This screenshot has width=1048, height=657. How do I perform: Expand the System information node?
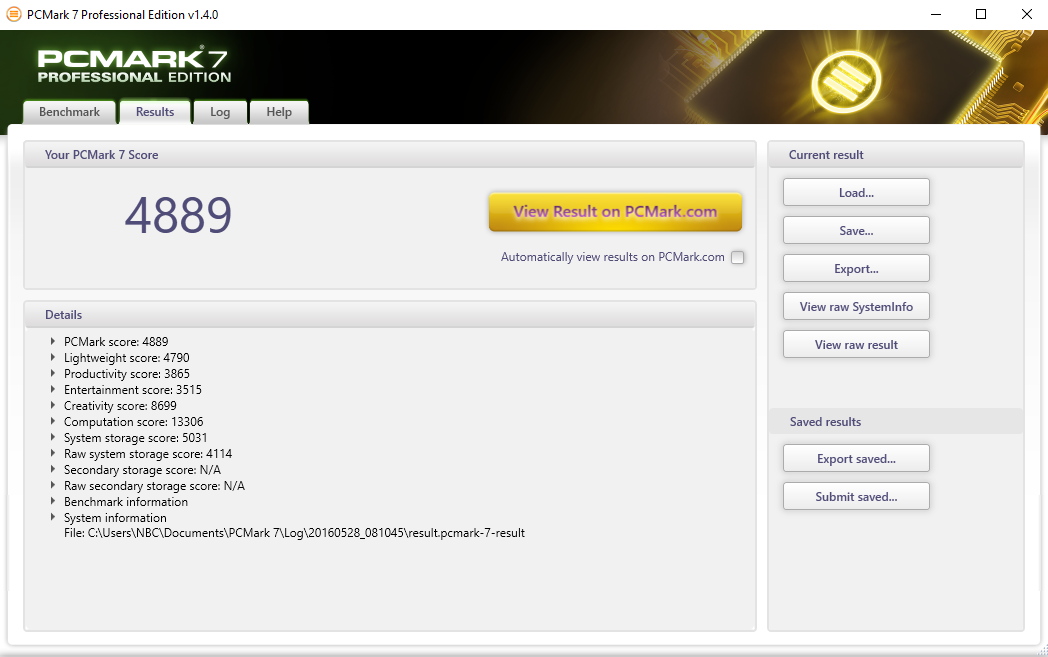[53, 518]
